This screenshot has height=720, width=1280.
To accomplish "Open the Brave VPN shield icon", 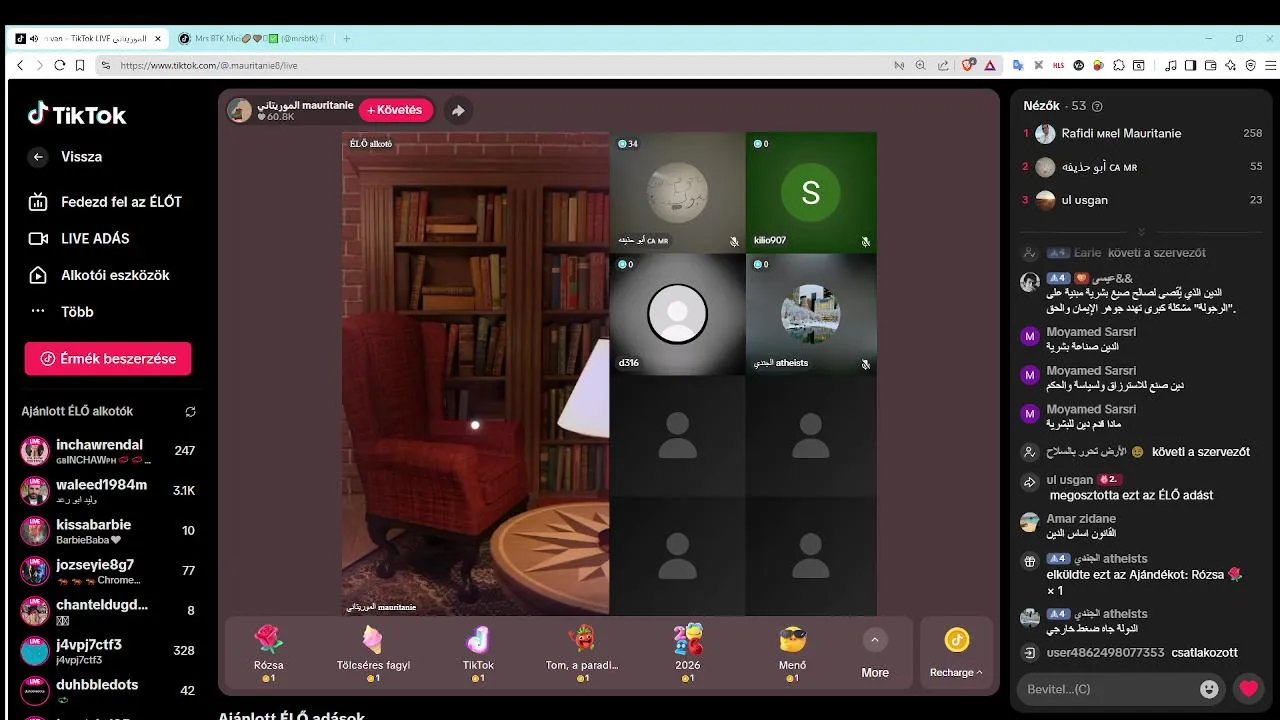I will (1249, 65).
